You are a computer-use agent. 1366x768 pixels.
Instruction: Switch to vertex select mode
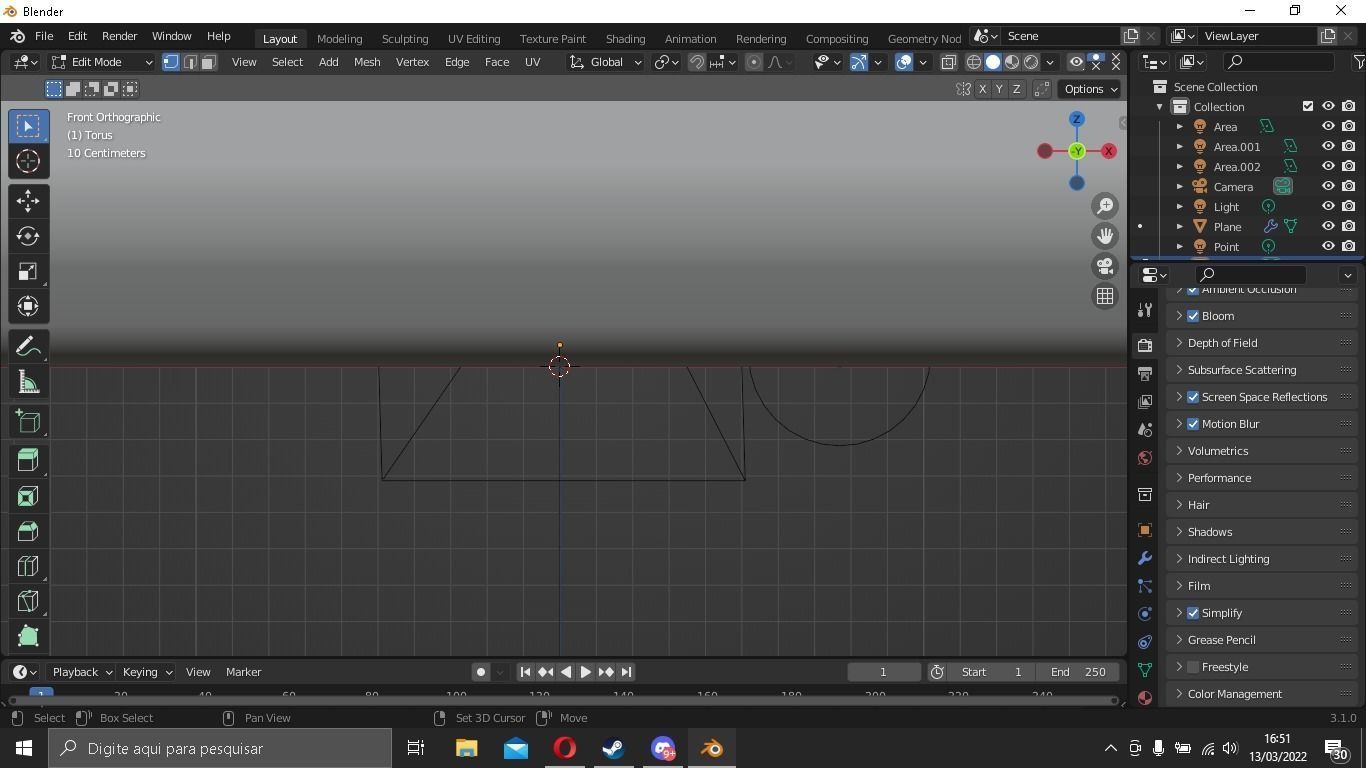pos(171,62)
